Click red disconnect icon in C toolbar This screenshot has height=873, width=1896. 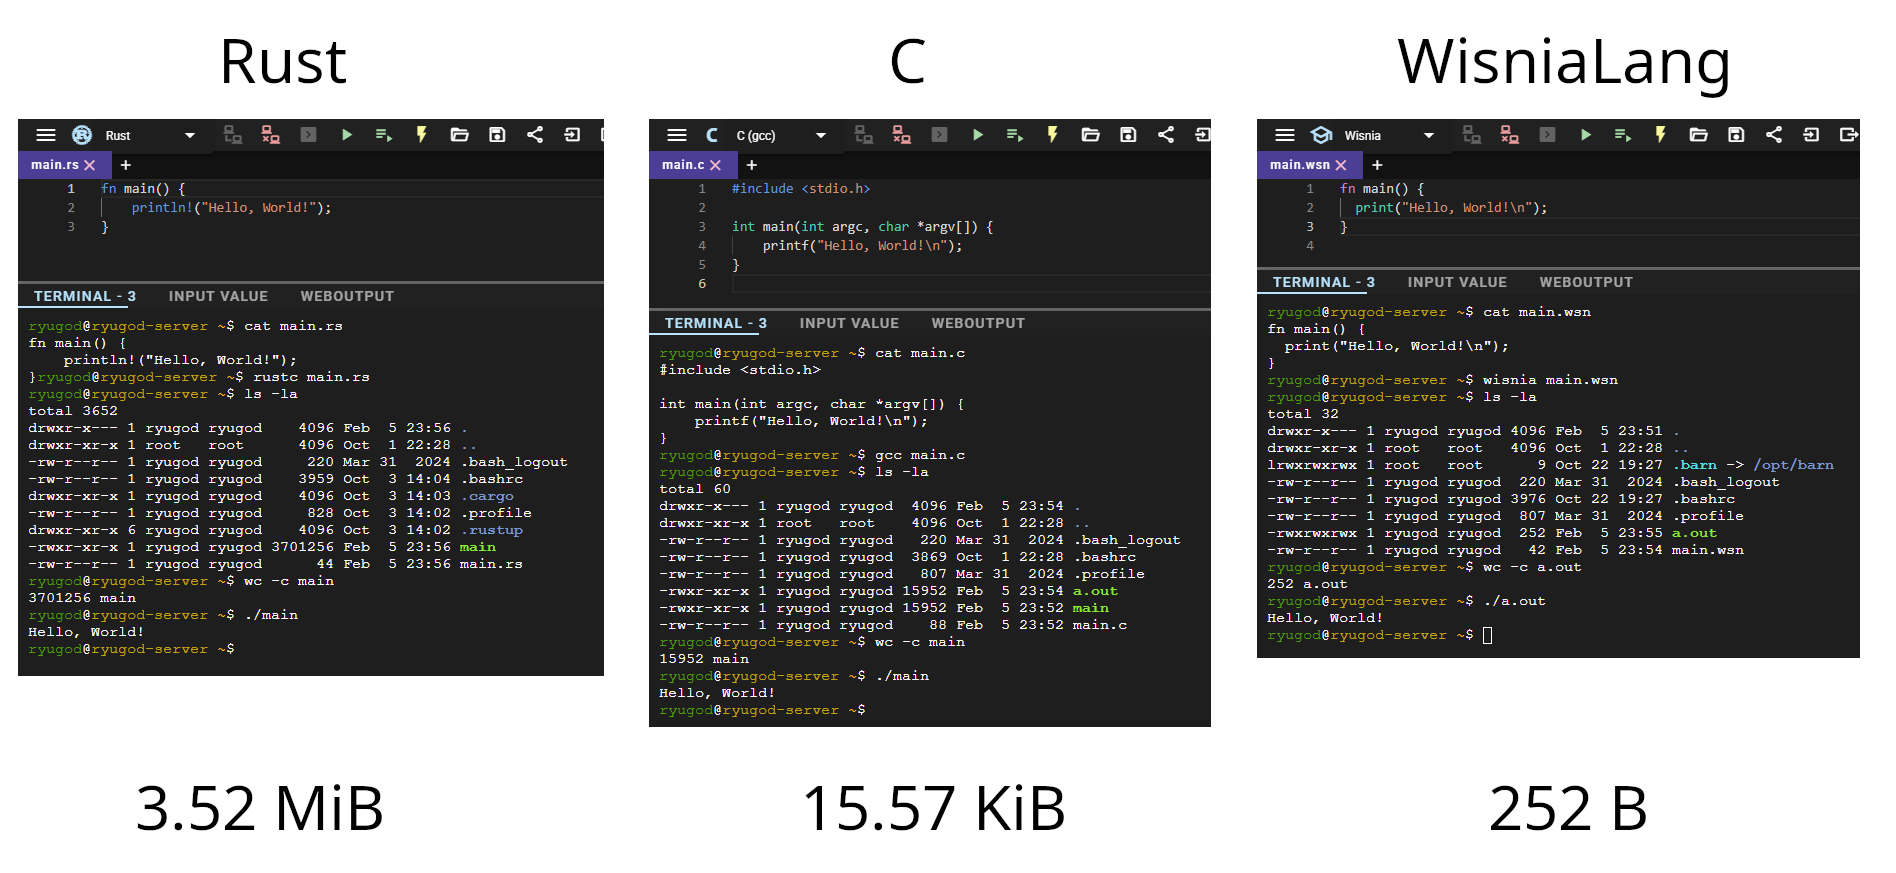pyautogui.click(x=901, y=135)
